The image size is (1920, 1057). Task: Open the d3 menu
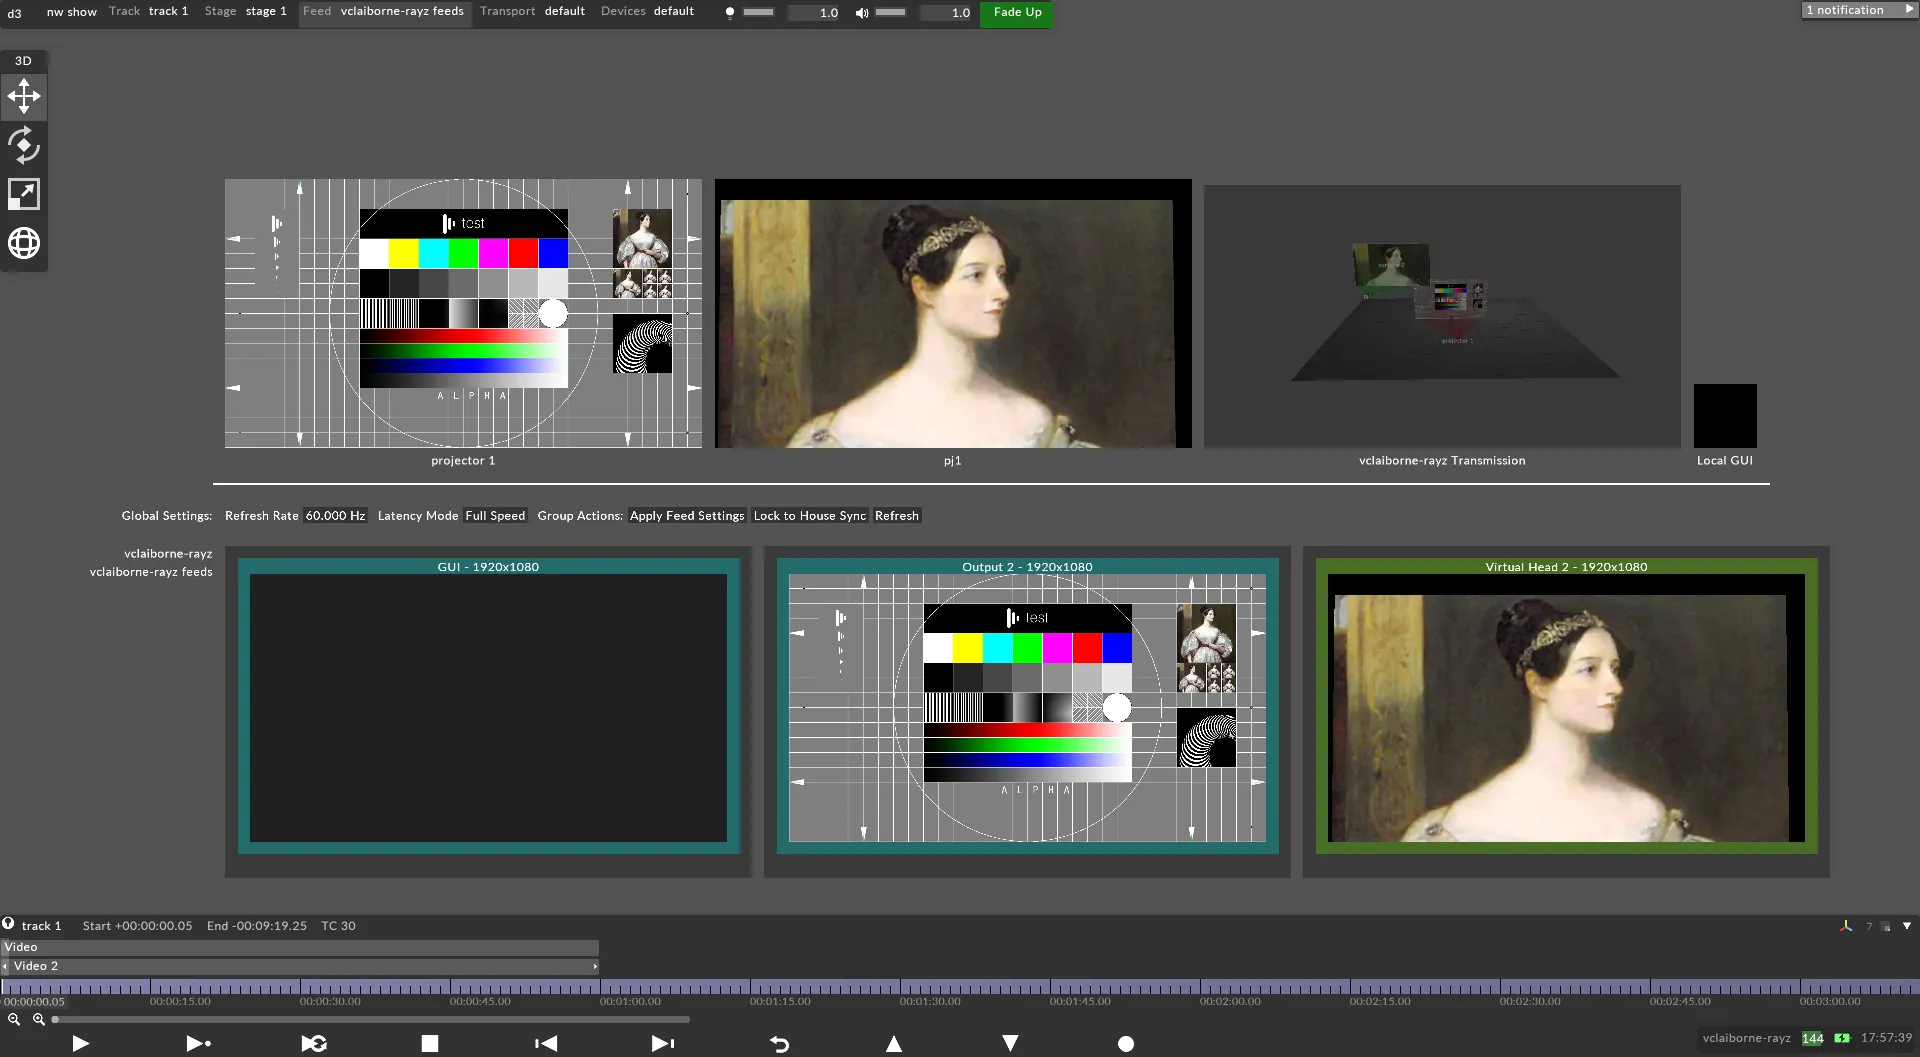pos(14,13)
